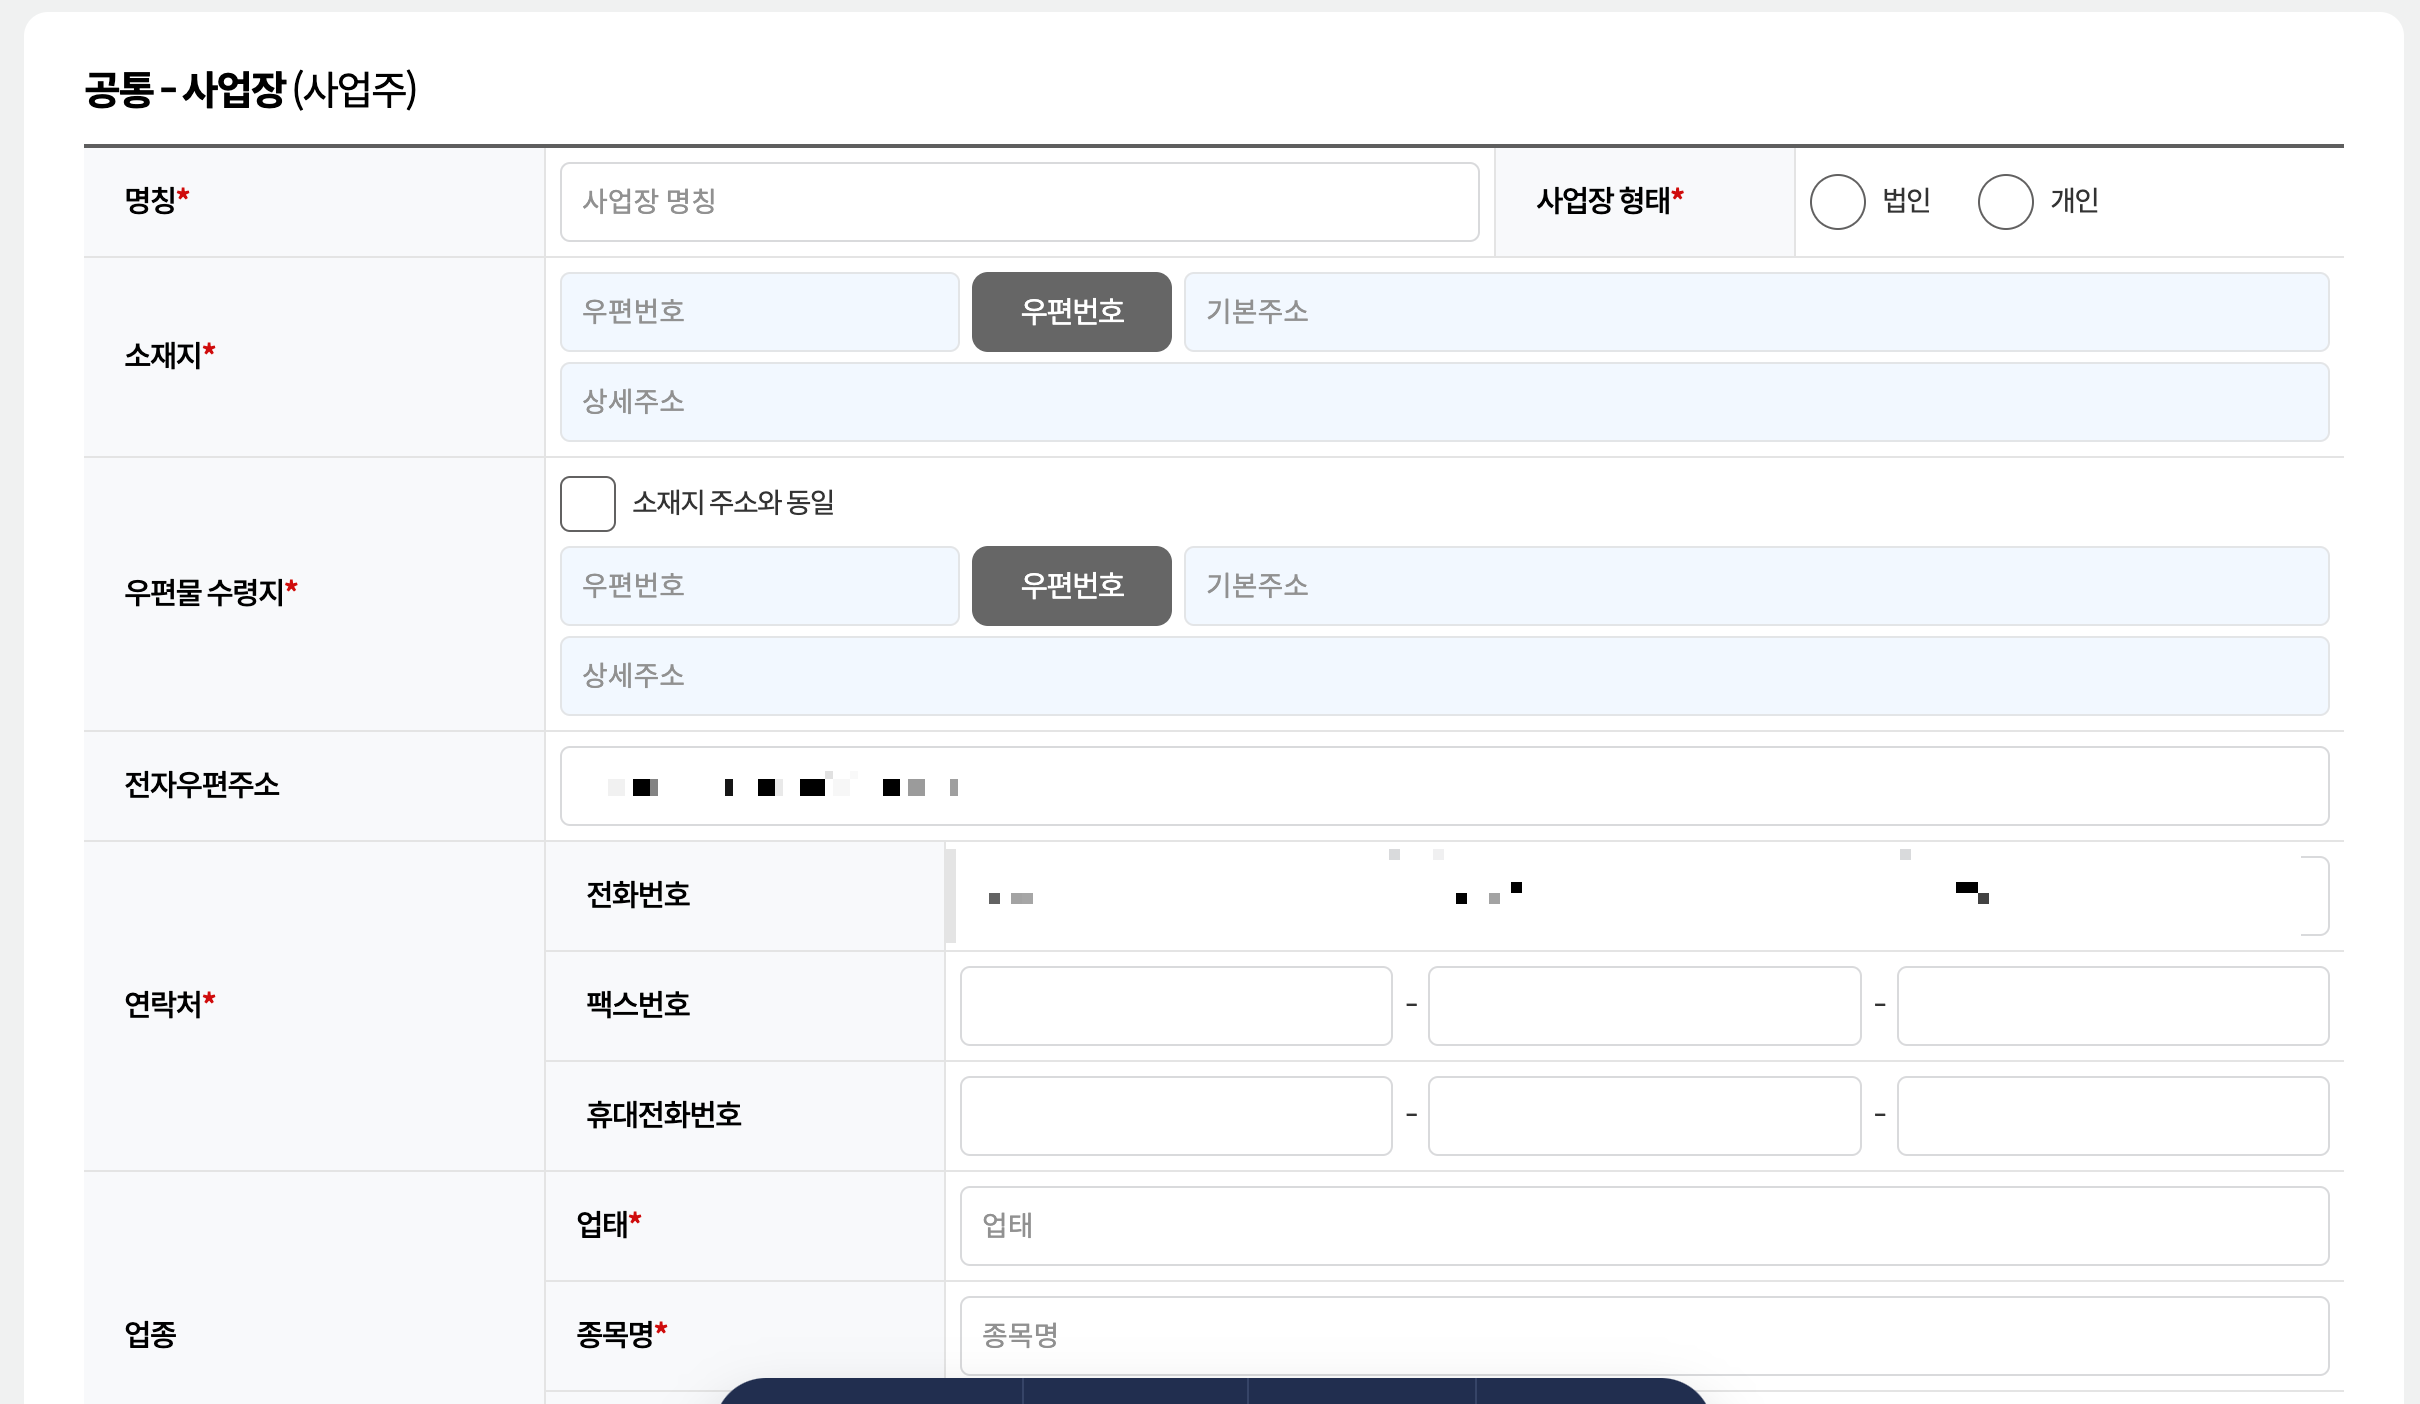Image resolution: width=2420 pixels, height=1404 pixels.
Task: Click 우편물 수령지 우편번호 input field
Action: point(759,586)
